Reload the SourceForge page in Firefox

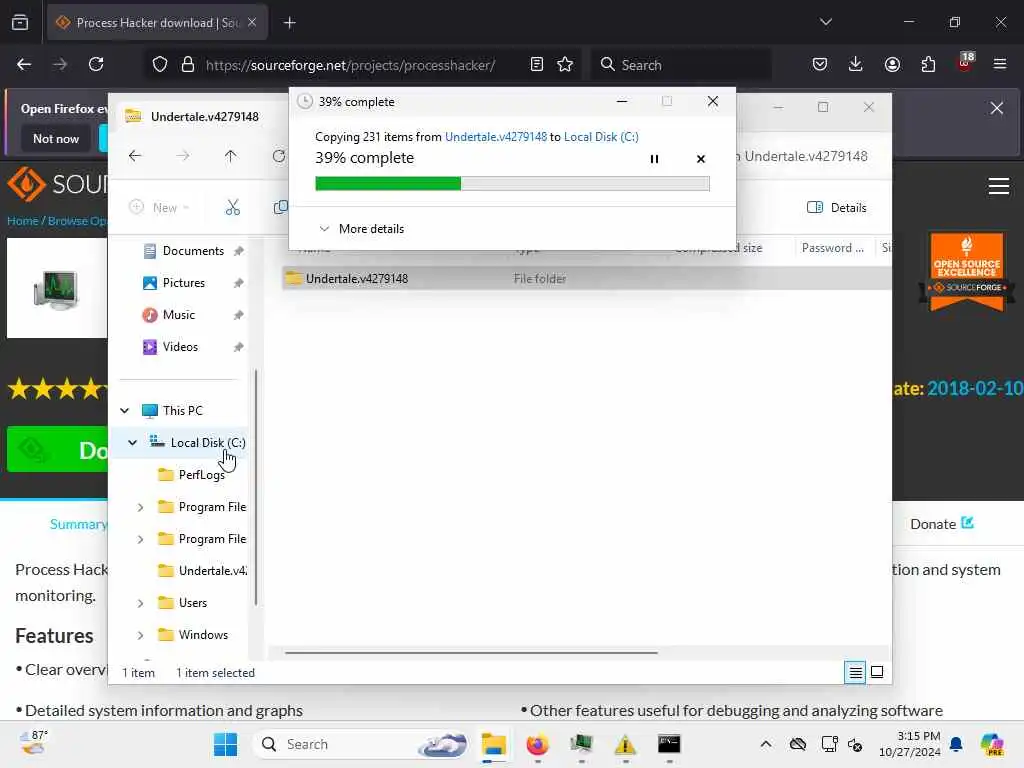96,65
